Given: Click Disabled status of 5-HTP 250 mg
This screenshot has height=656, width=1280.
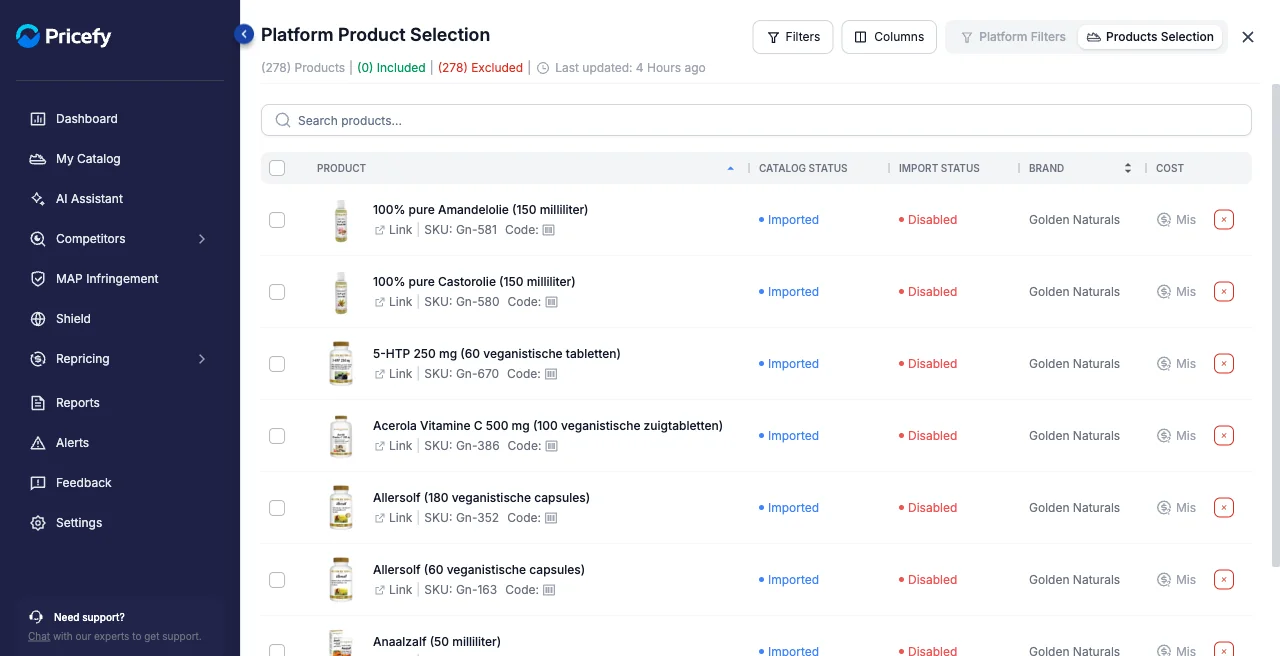Looking at the screenshot, I should coord(928,364).
